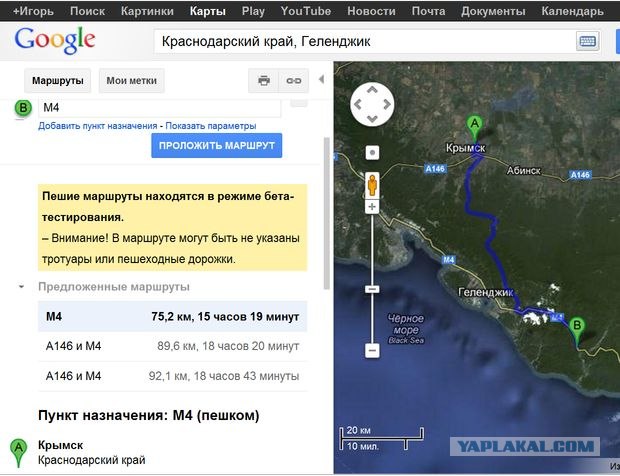Click Геленджик label on map
The image size is (620, 476).
point(486,292)
